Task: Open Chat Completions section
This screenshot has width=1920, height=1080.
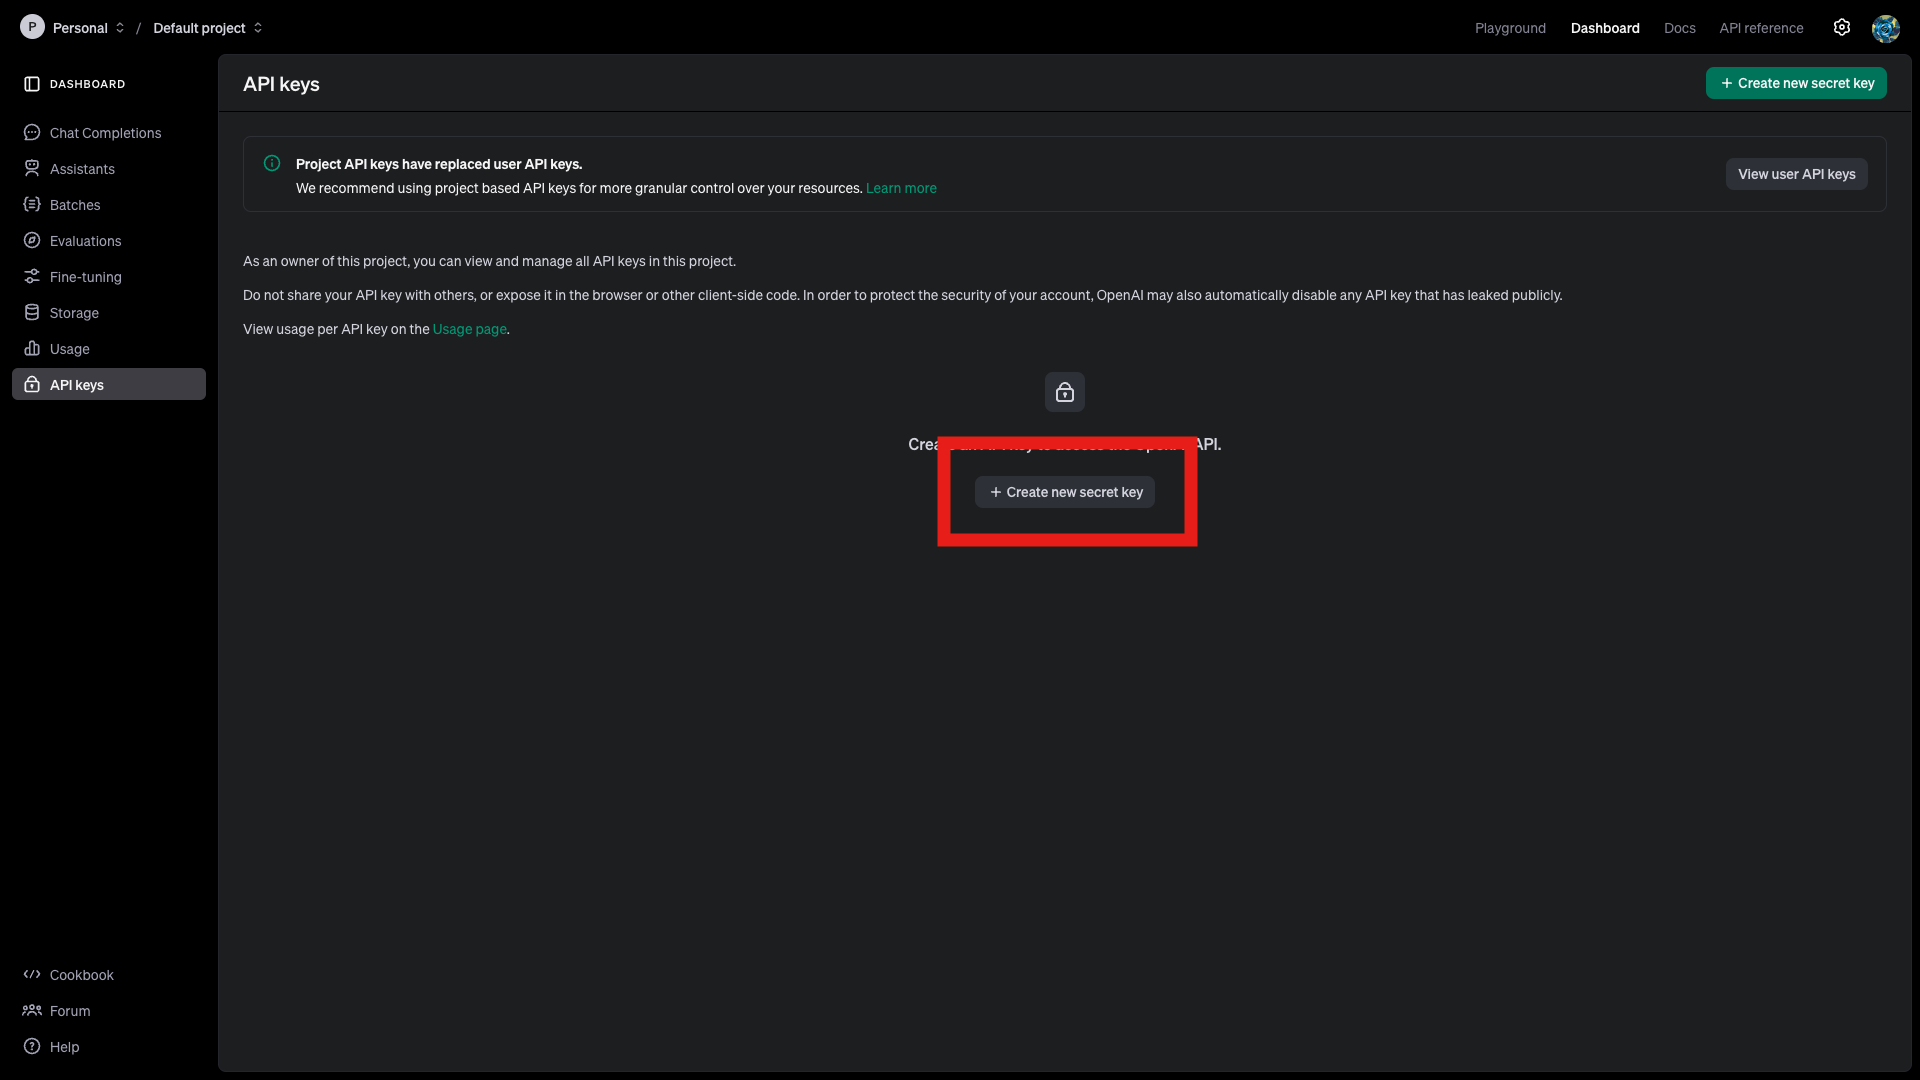Action: [105, 132]
